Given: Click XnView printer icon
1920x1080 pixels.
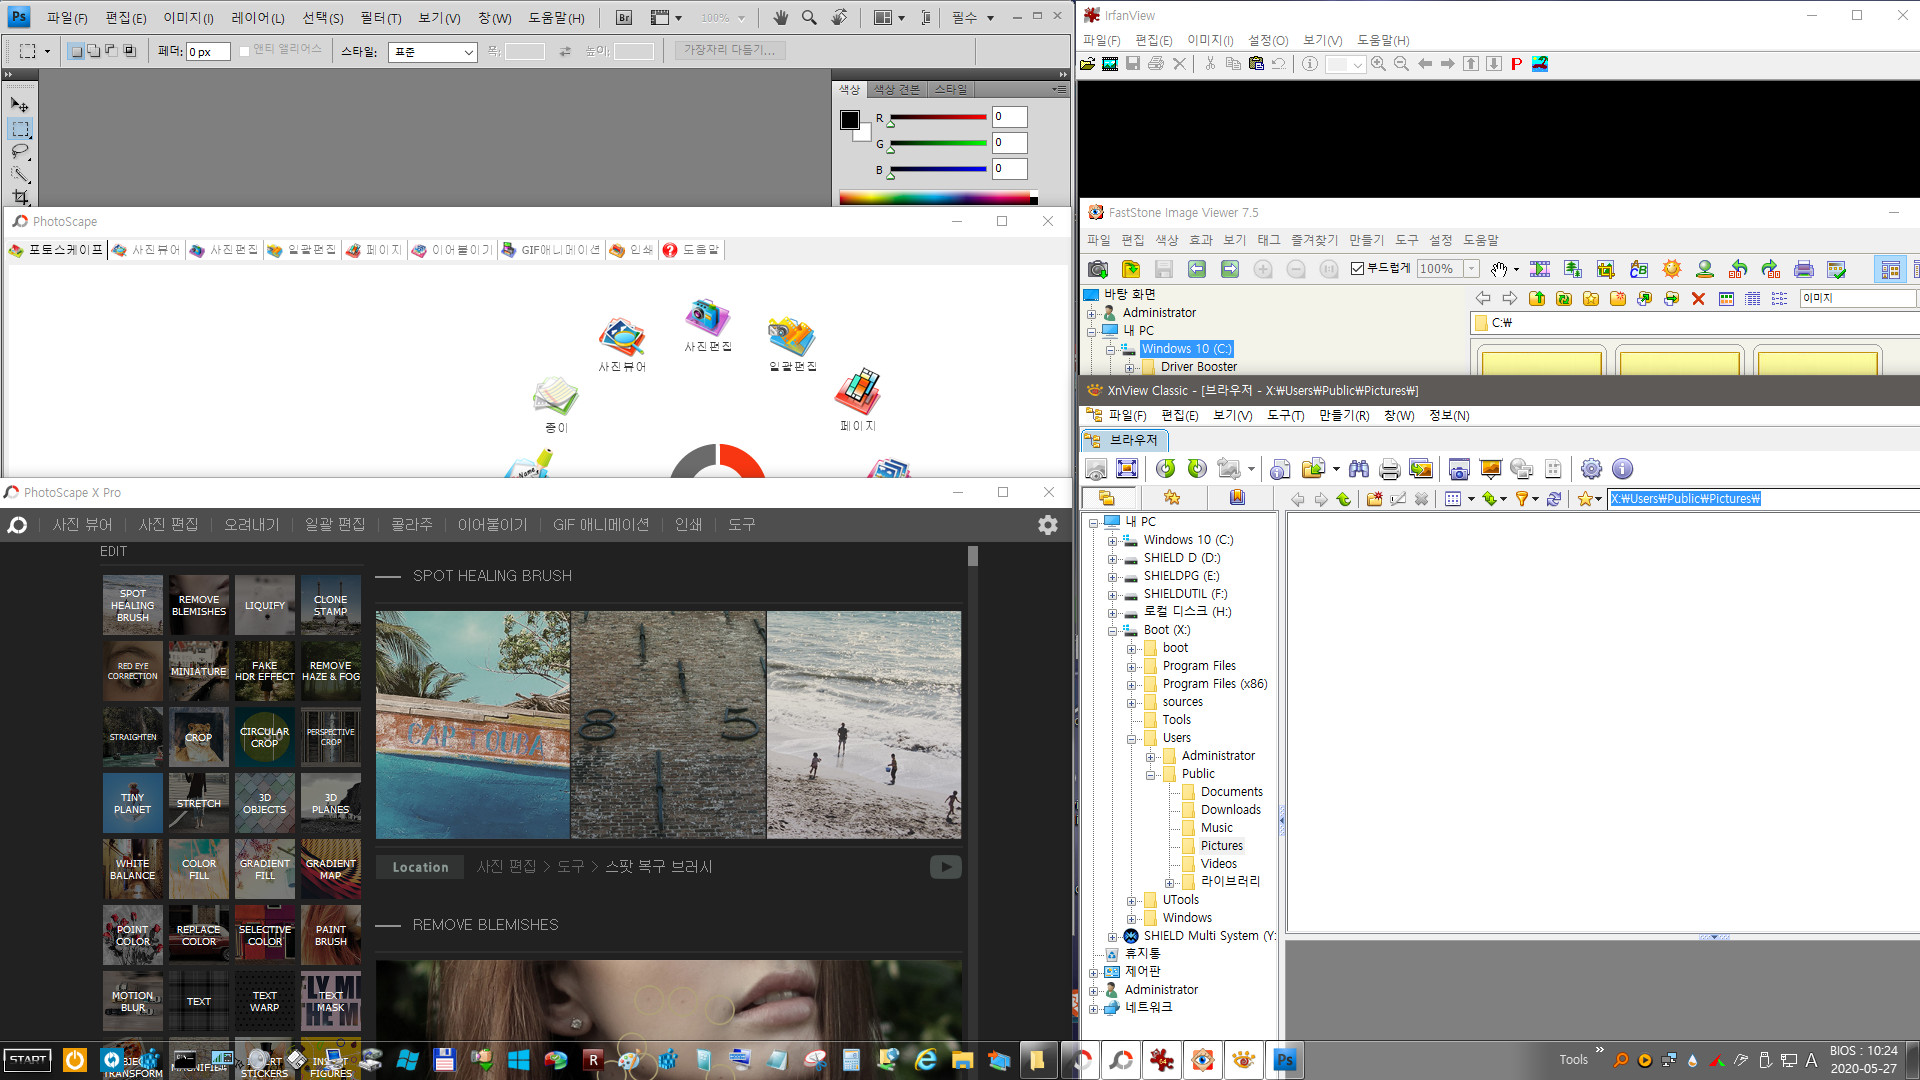Looking at the screenshot, I should tap(1389, 469).
